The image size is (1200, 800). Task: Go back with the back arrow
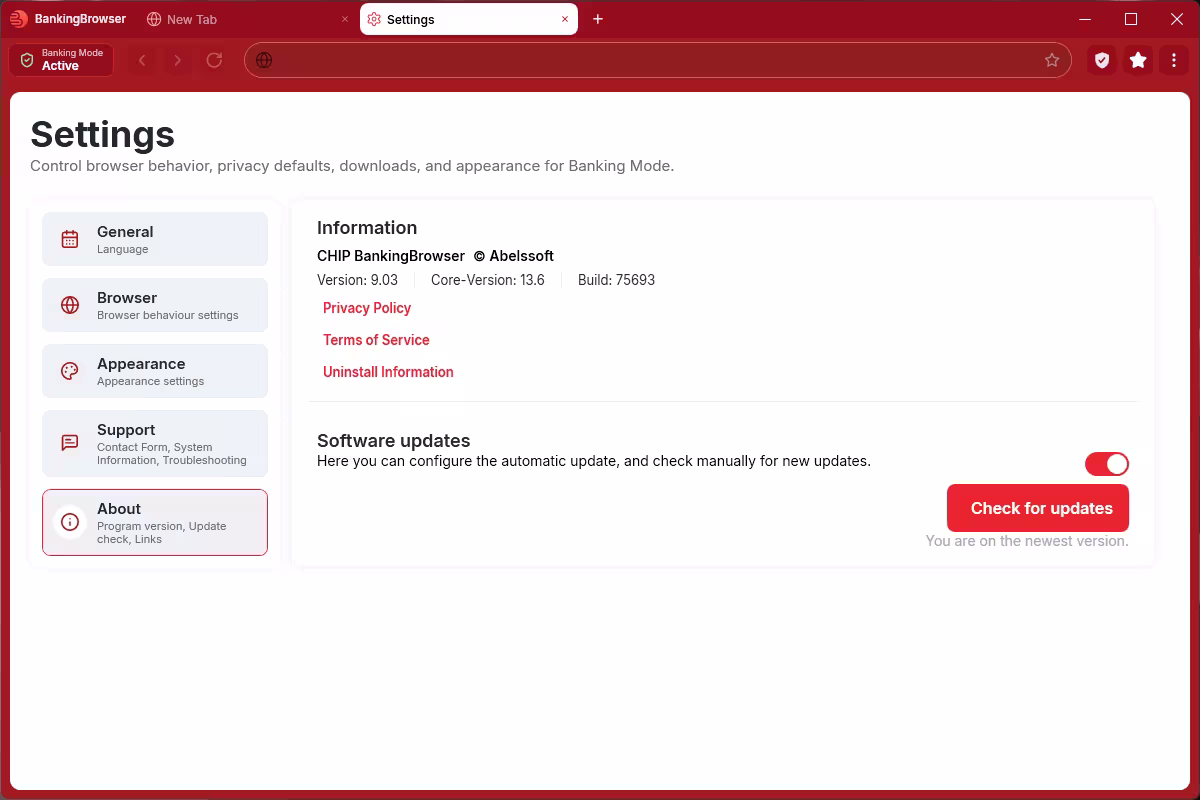point(142,60)
